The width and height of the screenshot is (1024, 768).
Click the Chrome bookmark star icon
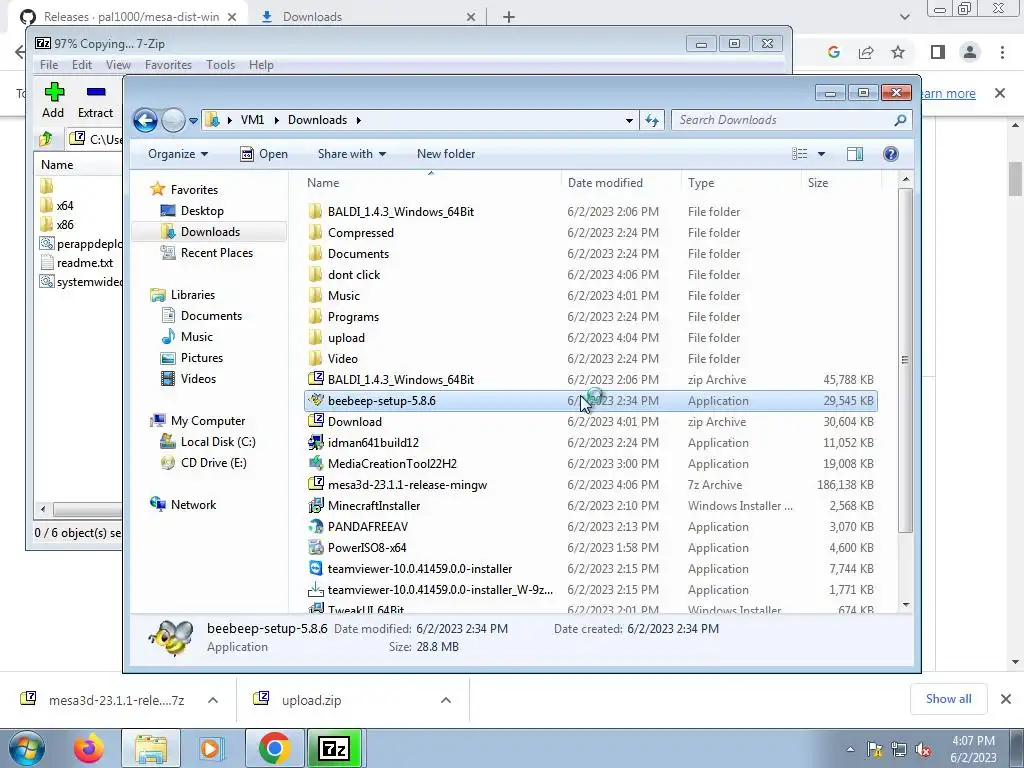point(898,52)
